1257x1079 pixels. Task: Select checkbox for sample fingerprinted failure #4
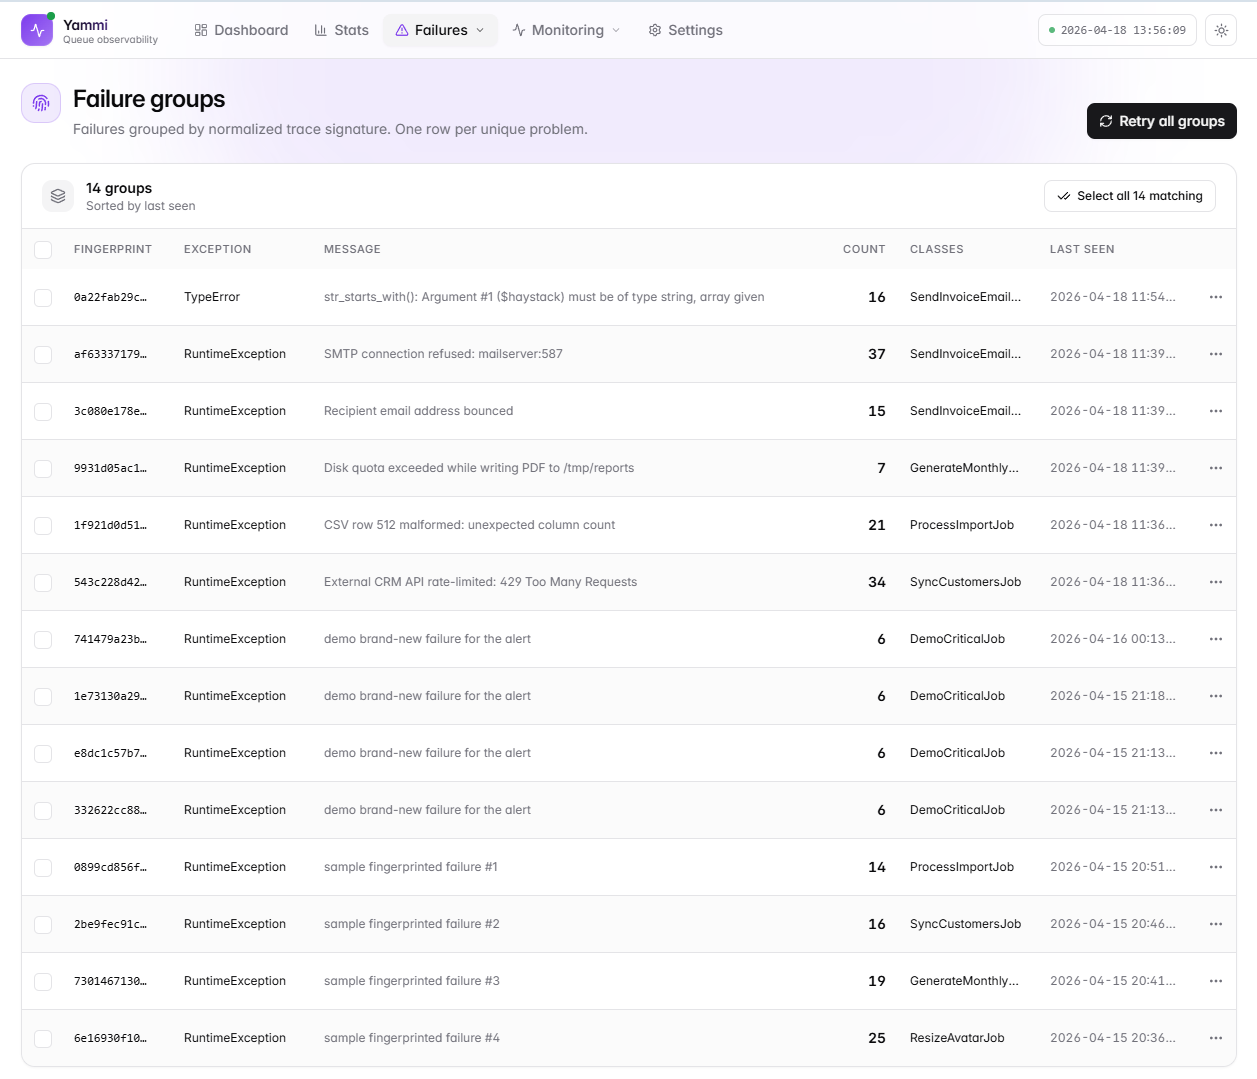[43, 1038]
